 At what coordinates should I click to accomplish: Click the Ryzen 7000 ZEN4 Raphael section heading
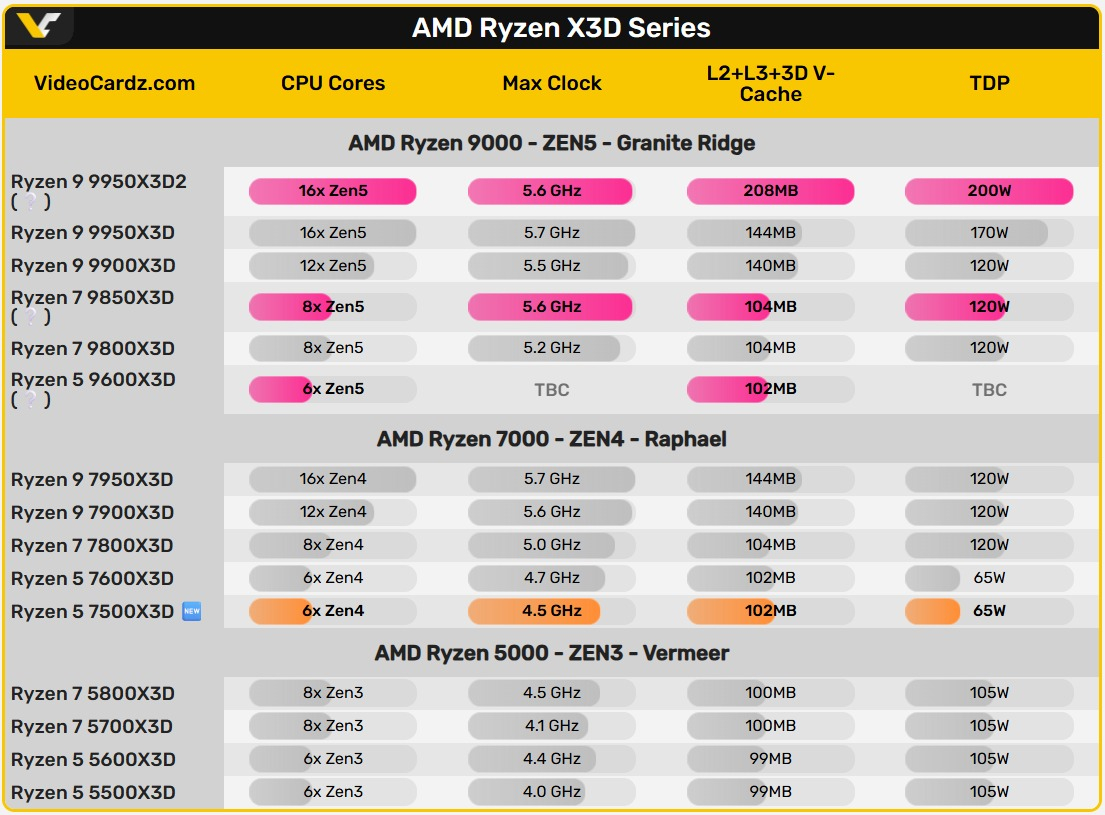click(x=552, y=439)
